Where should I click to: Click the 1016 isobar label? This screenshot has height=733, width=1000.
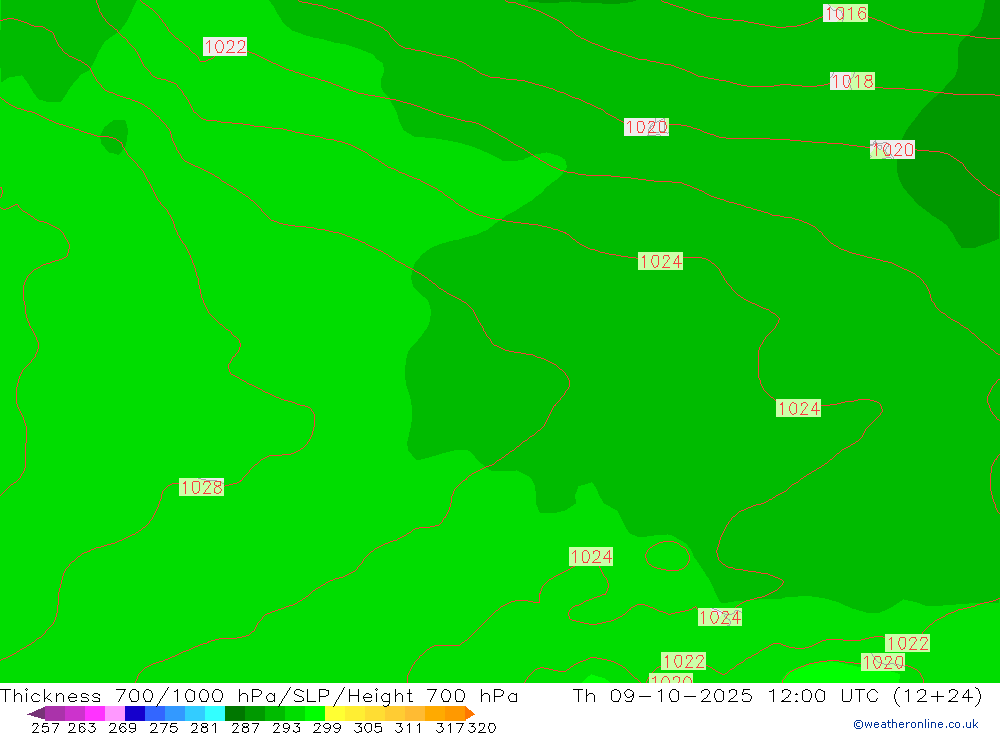845,13
